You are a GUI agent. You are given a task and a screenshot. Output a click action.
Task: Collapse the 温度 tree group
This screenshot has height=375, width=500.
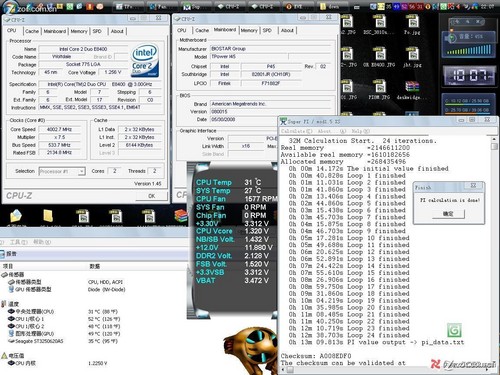tap(4, 304)
